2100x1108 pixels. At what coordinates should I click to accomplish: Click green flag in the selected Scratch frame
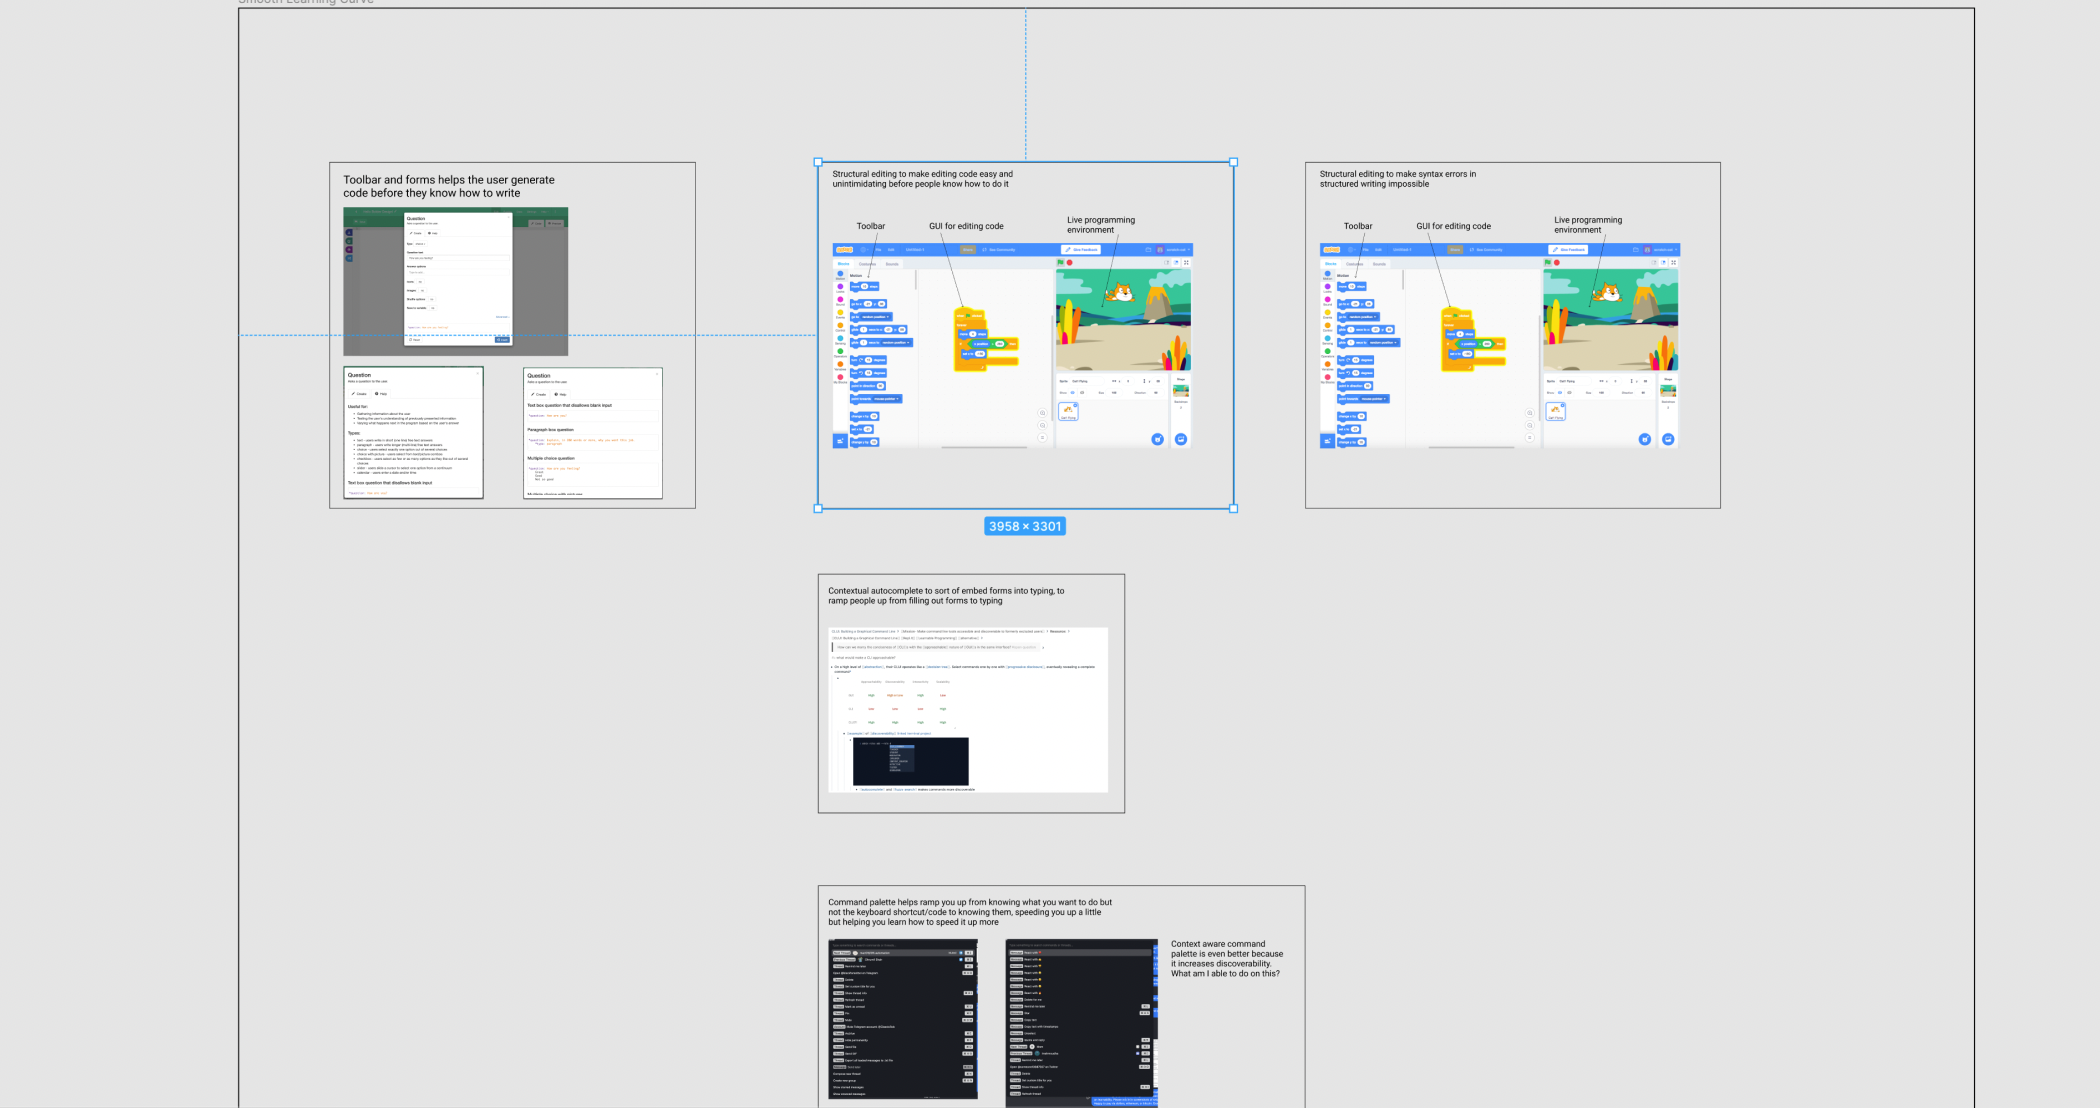pyautogui.click(x=1060, y=263)
